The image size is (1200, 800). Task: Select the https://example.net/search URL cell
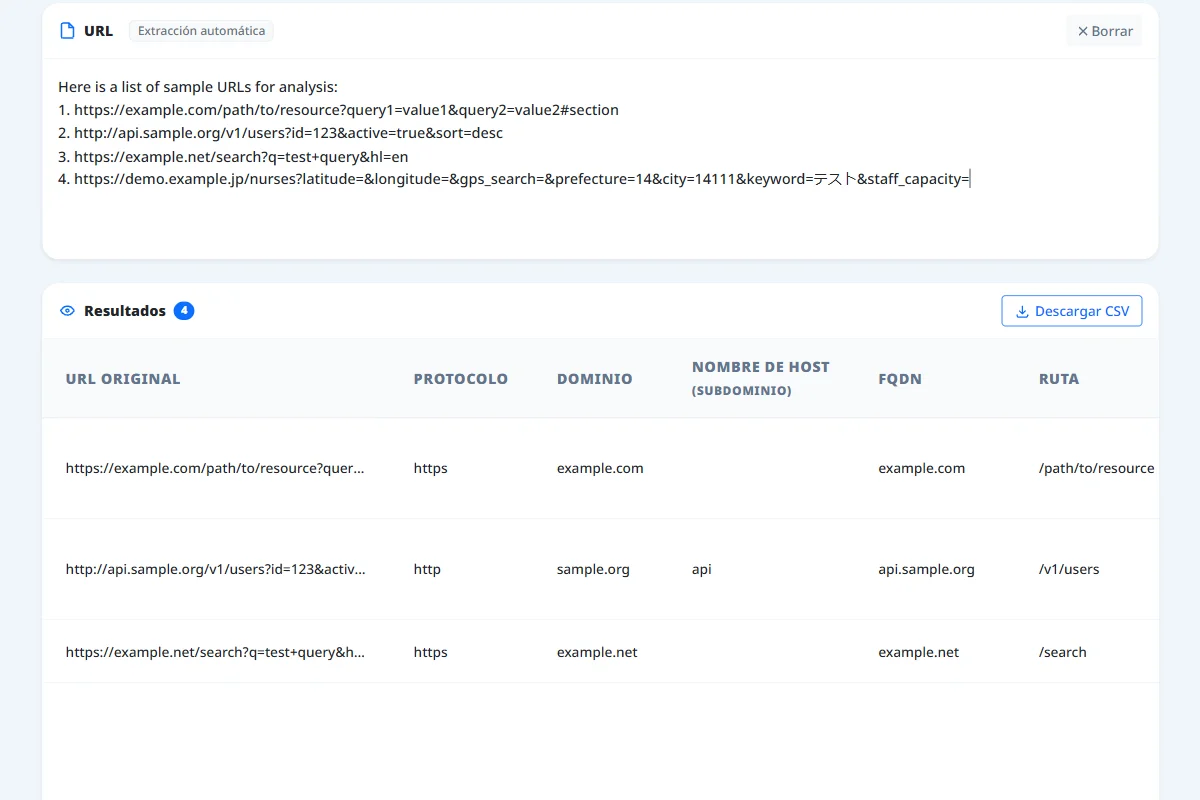pos(215,652)
